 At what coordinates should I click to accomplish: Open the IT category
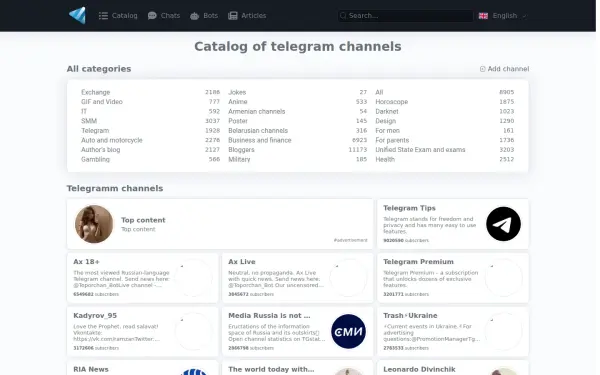pyautogui.click(x=84, y=111)
